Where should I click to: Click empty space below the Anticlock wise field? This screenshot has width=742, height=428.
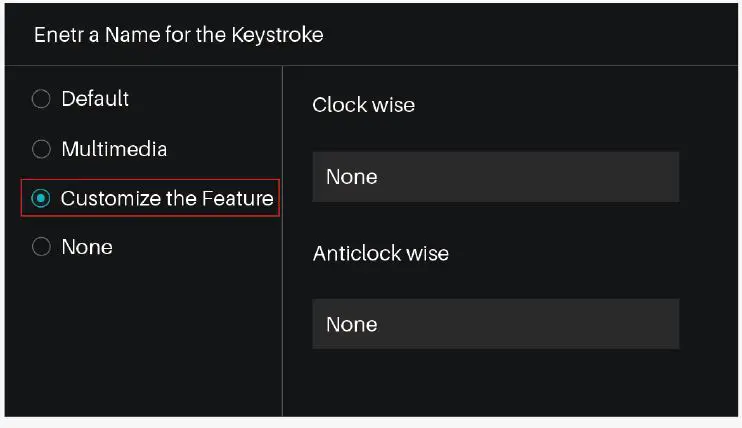(x=495, y=385)
